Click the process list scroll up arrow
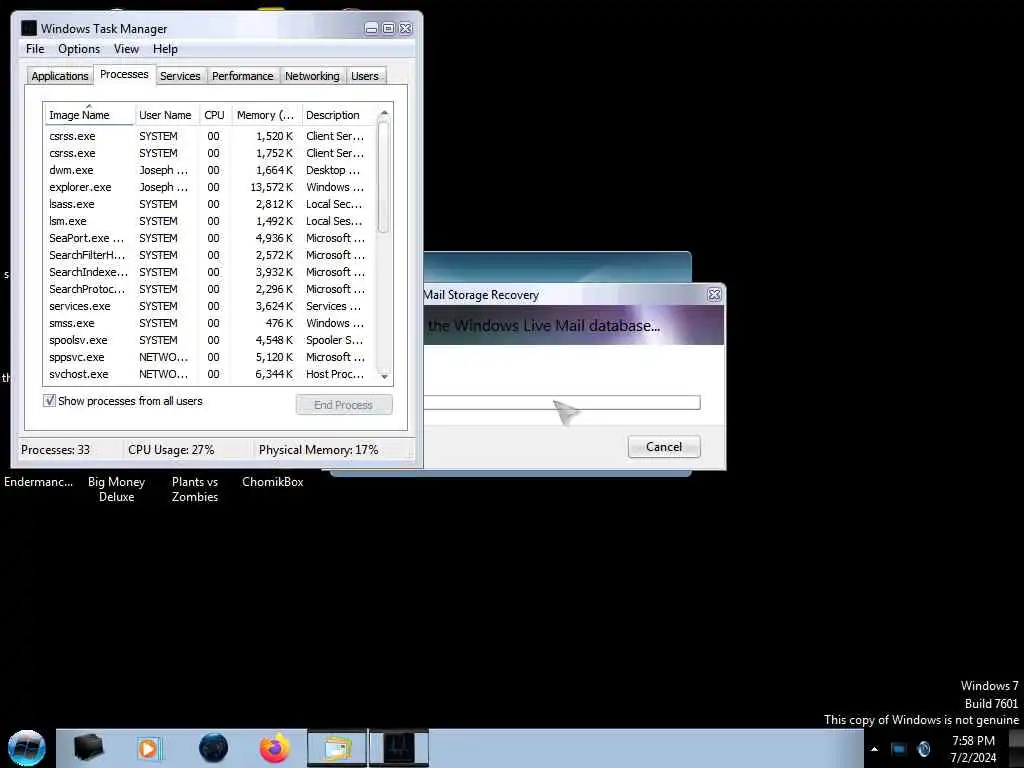Image resolution: width=1024 pixels, height=768 pixels. point(384,113)
